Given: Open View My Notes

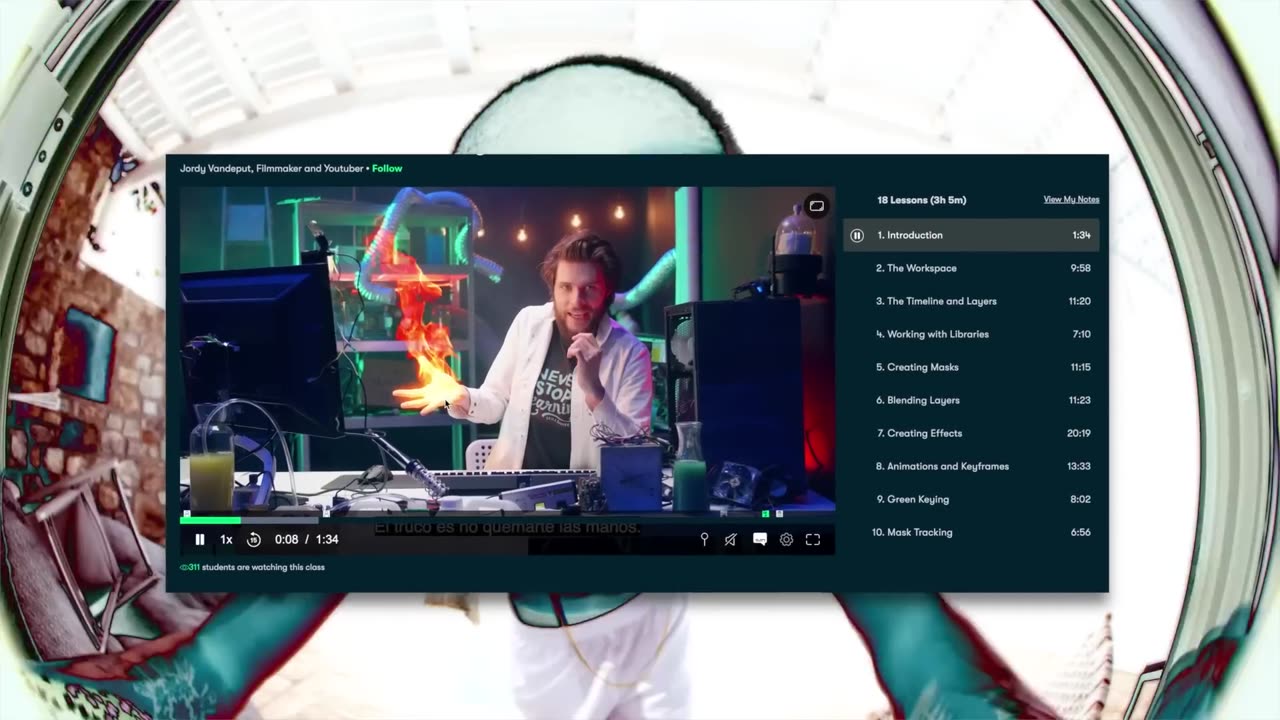Looking at the screenshot, I should click(x=1071, y=199).
